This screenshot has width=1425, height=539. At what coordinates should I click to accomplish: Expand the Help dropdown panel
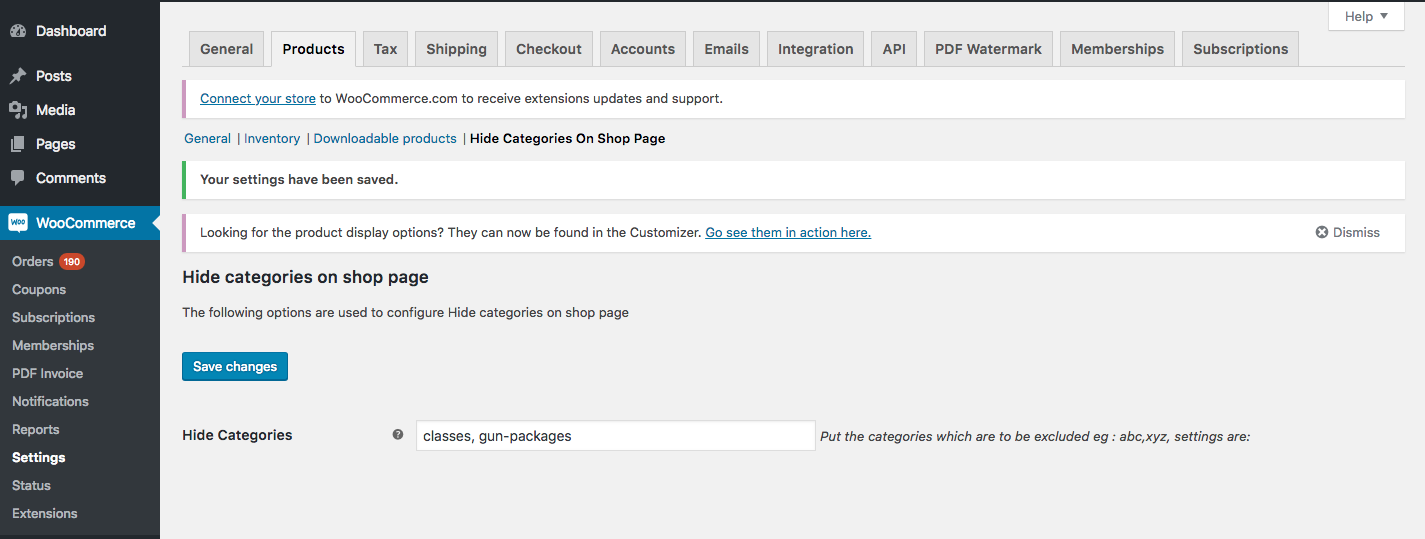pyautogui.click(x=1366, y=16)
